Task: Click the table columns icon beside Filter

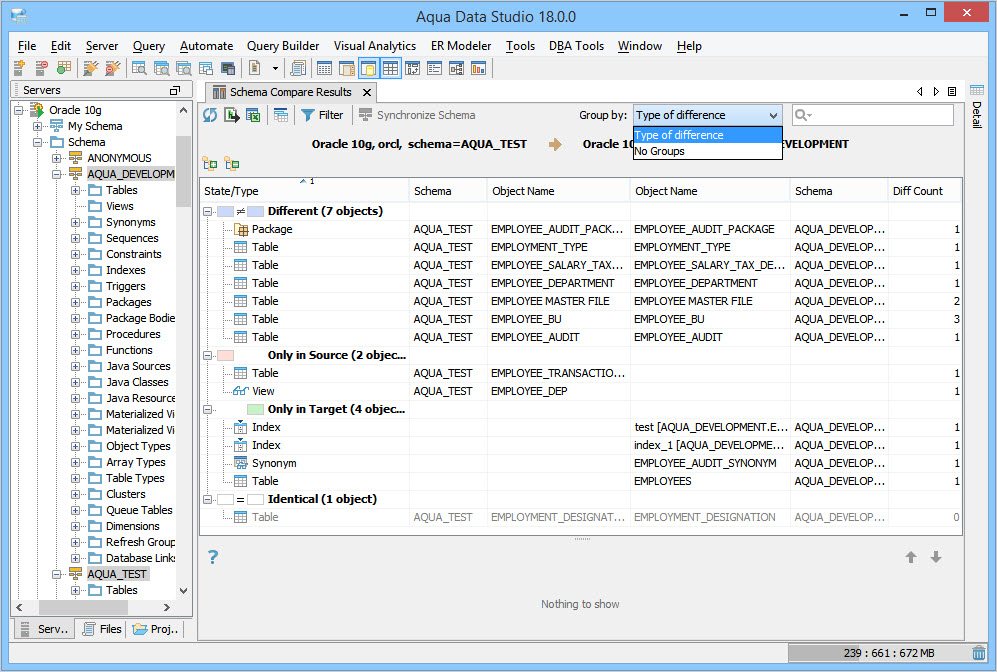Action: click(281, 115)
